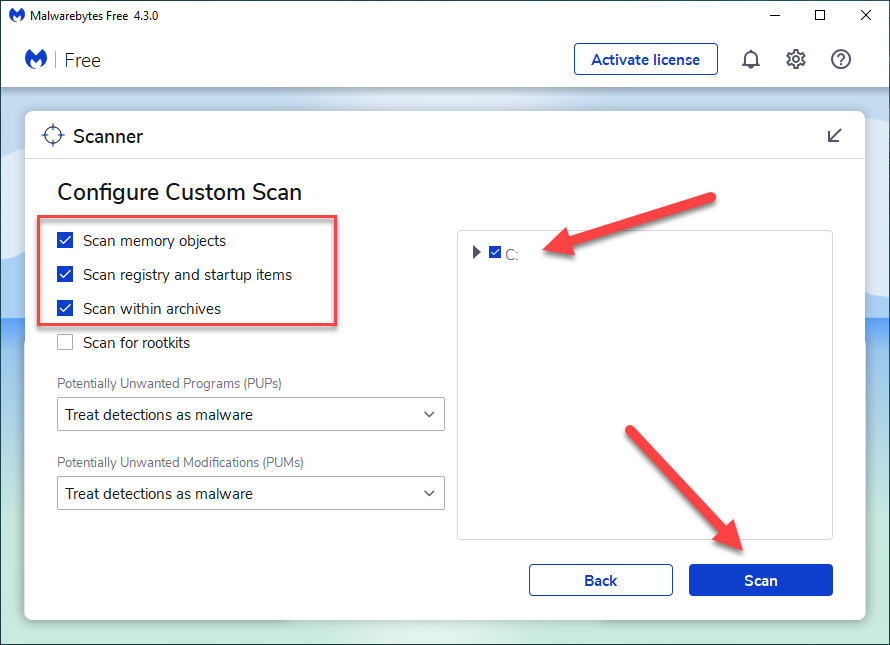Viewport: 890px width, 645px height.
Task: Open the Potentially Unwanted Programs dropdown
Action: coord(250,414)
